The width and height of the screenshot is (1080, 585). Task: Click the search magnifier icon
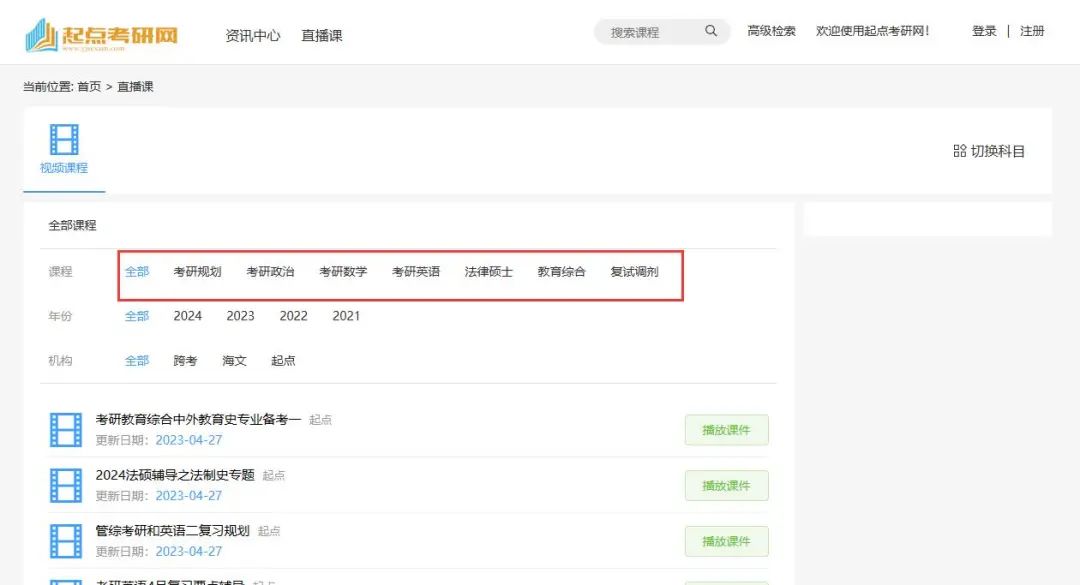[x=711, y=31]
